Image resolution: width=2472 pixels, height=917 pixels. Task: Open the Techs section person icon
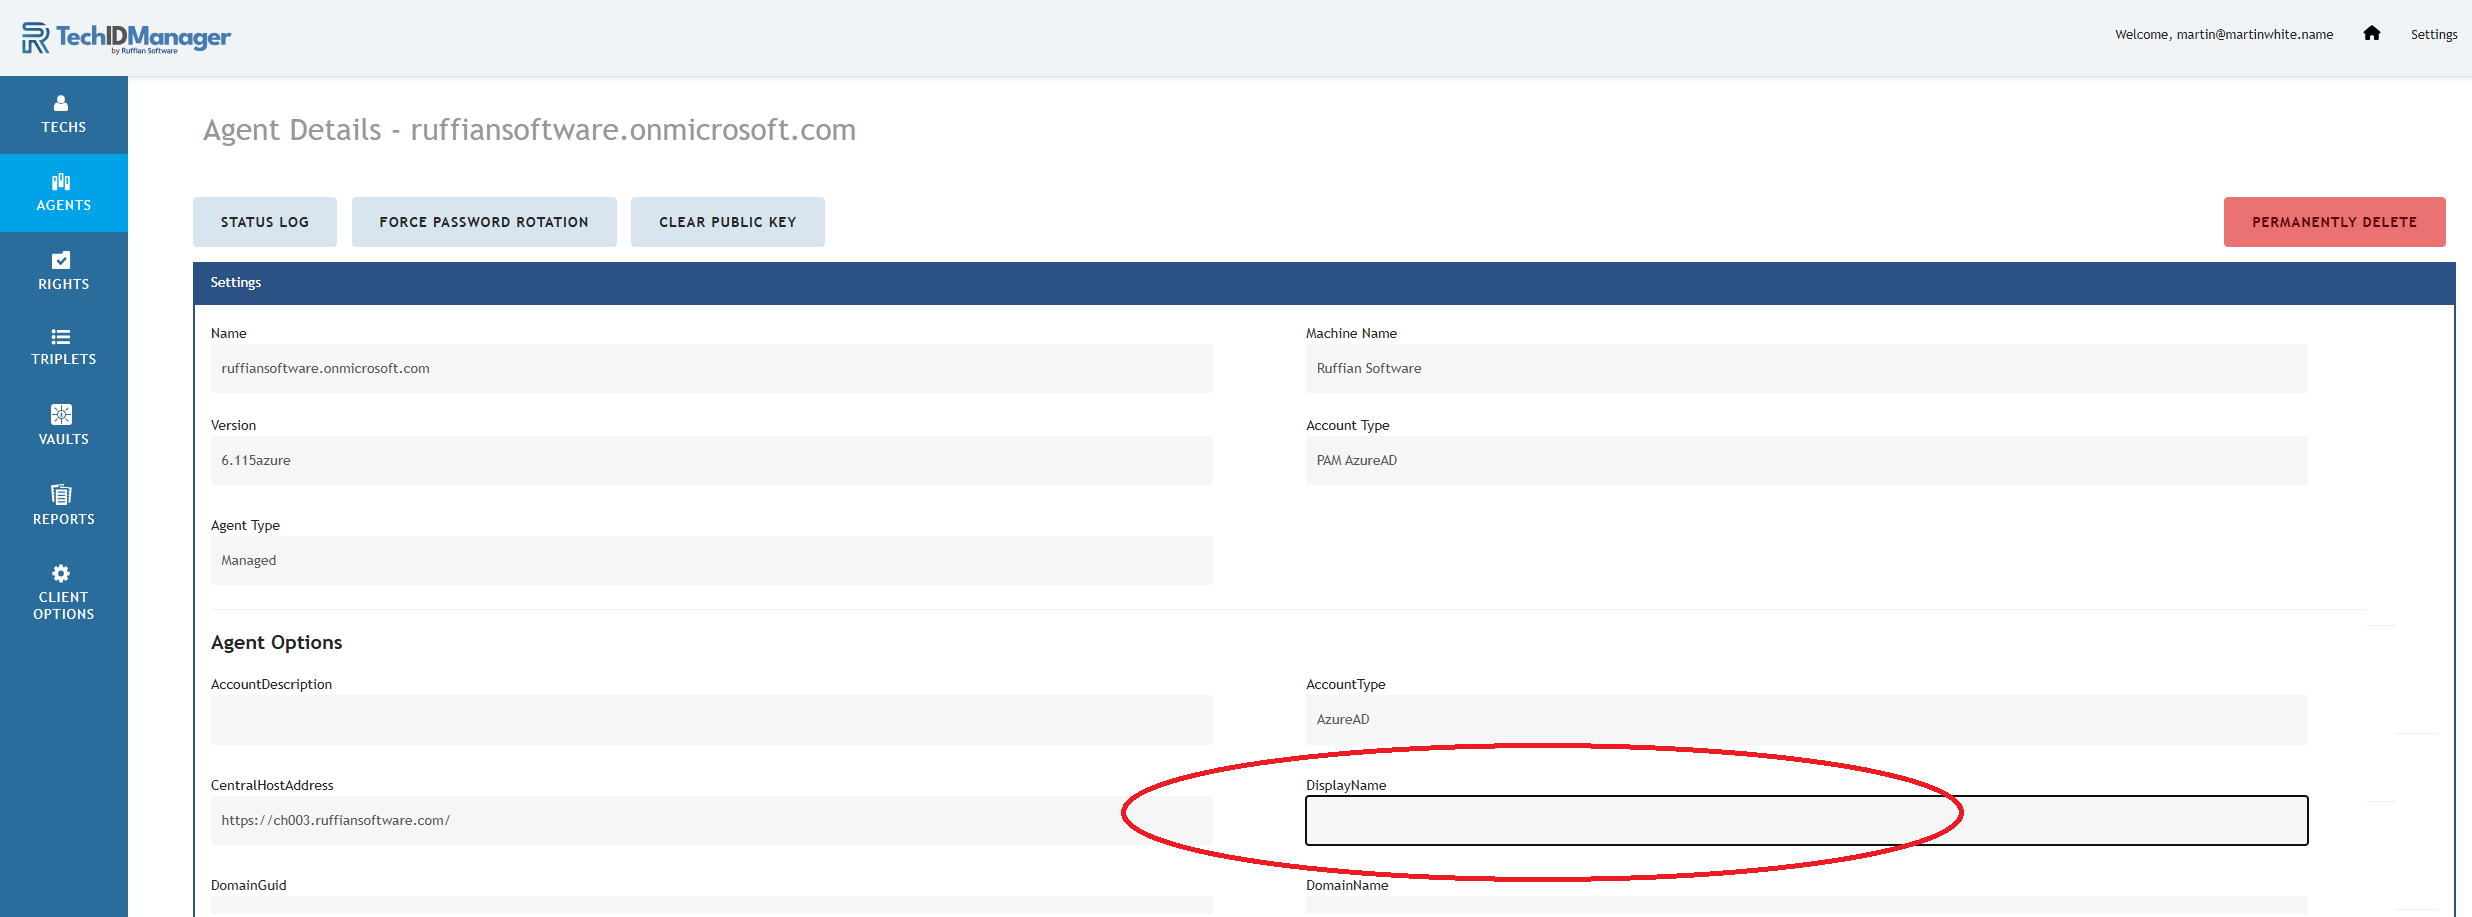click(61, 103)
